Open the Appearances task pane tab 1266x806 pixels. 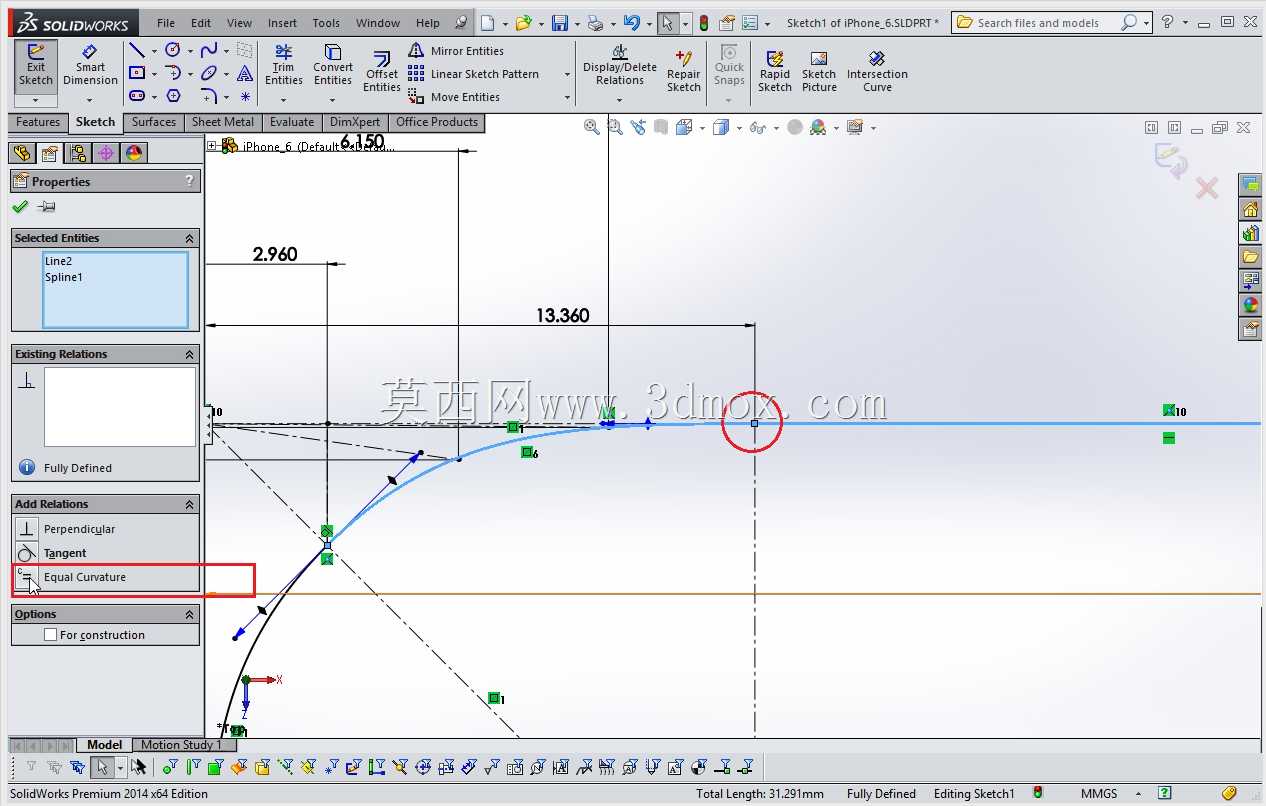coord(1250,305)
